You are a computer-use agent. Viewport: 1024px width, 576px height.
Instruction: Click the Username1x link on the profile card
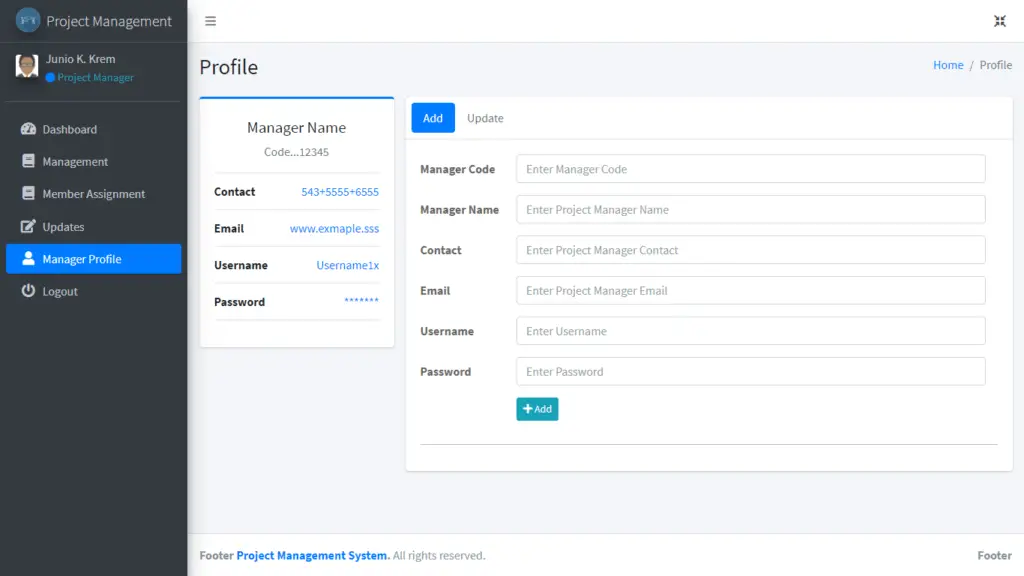click(x=346, y=265)
